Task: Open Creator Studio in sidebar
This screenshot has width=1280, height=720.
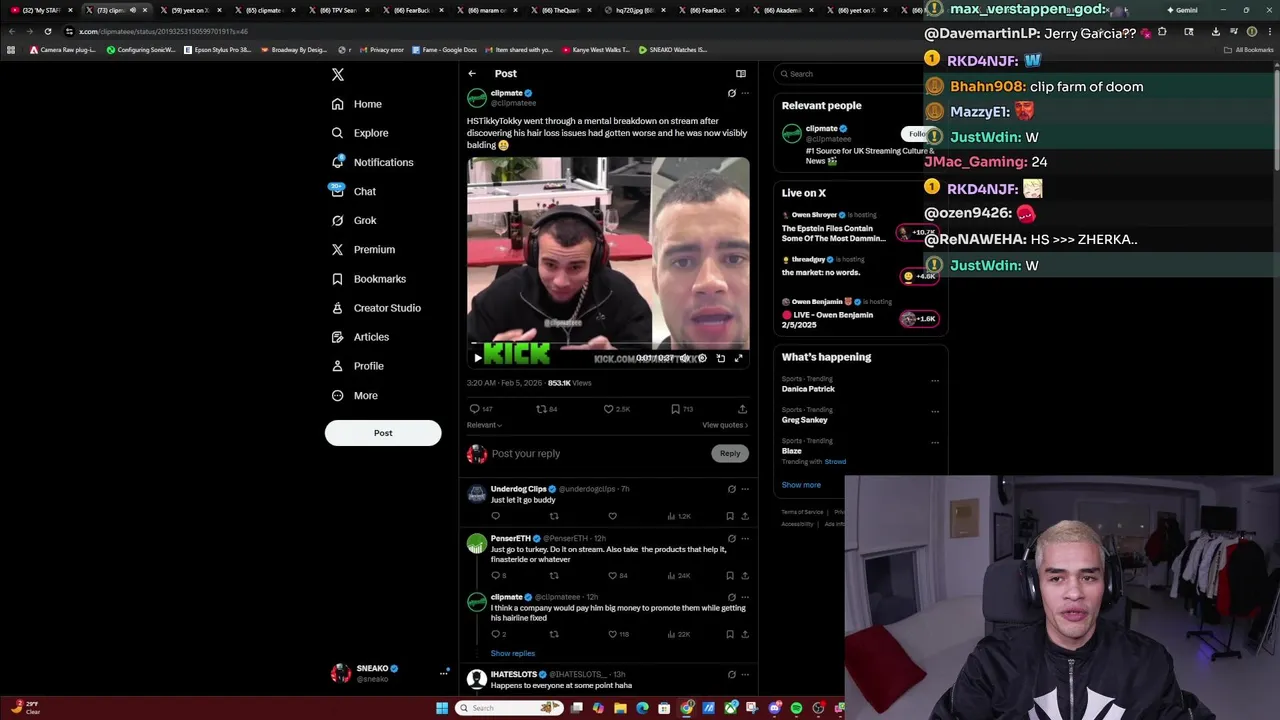Action: (x=376, y=308)
